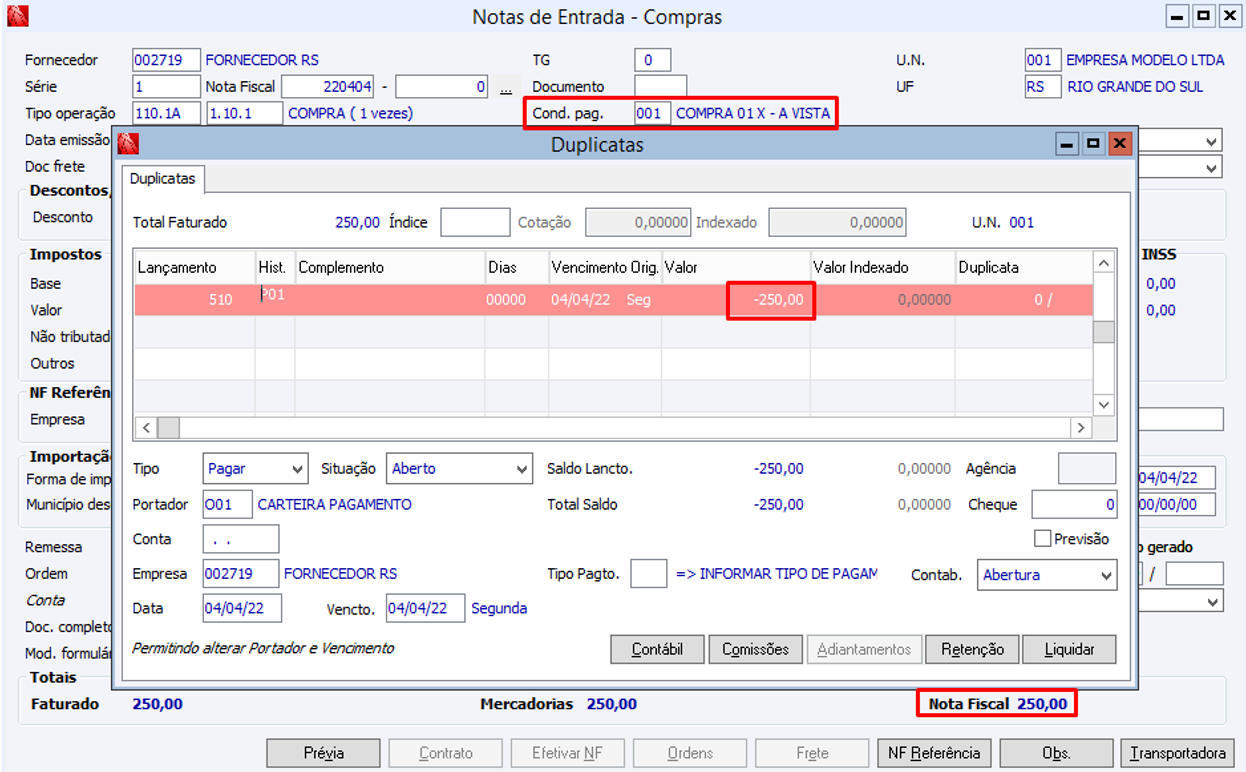Click the grid vertical scroll up arrow
This screenshot has height=772, width=1246.
point(1103,264)
